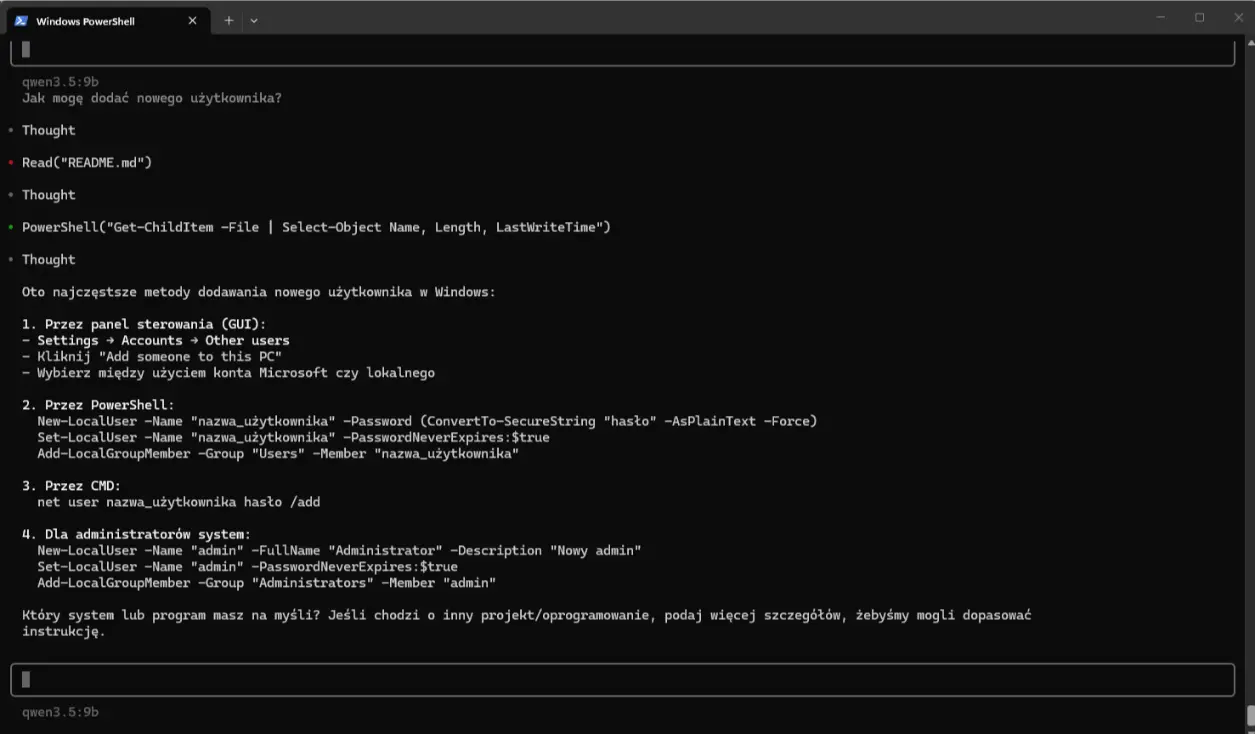The image size is (1255, 734).
Task: Click the green bullet beside PowerShell call
Action: [x=10, y=227]
